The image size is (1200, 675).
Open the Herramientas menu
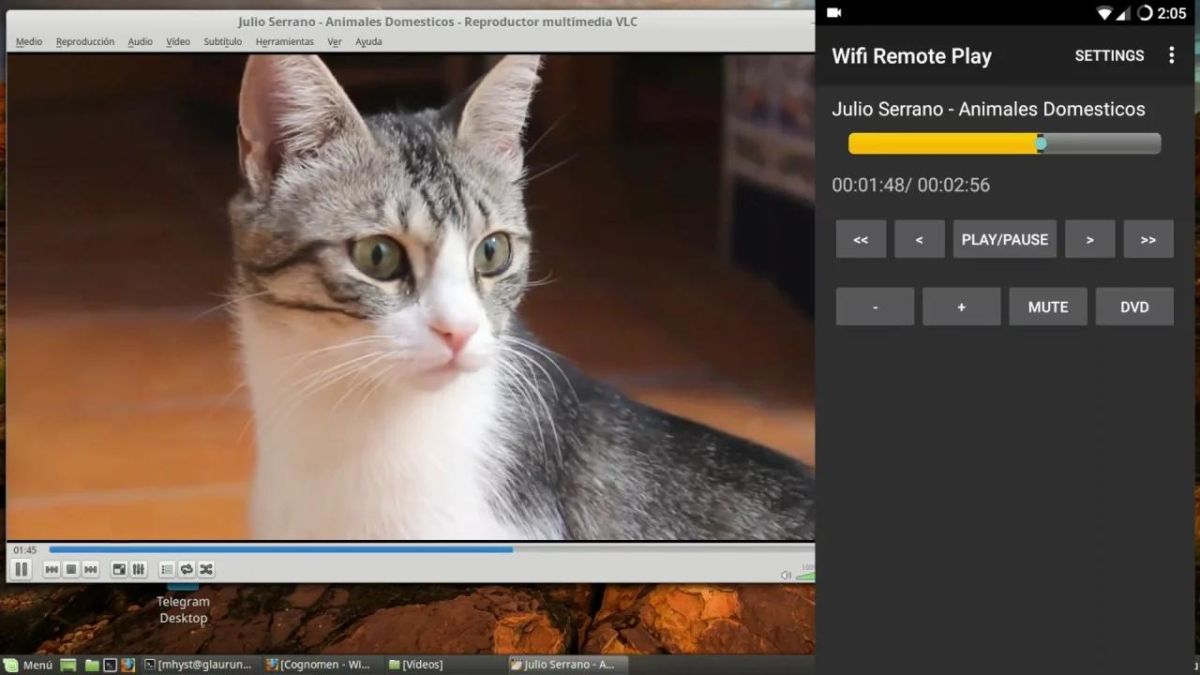284,42
